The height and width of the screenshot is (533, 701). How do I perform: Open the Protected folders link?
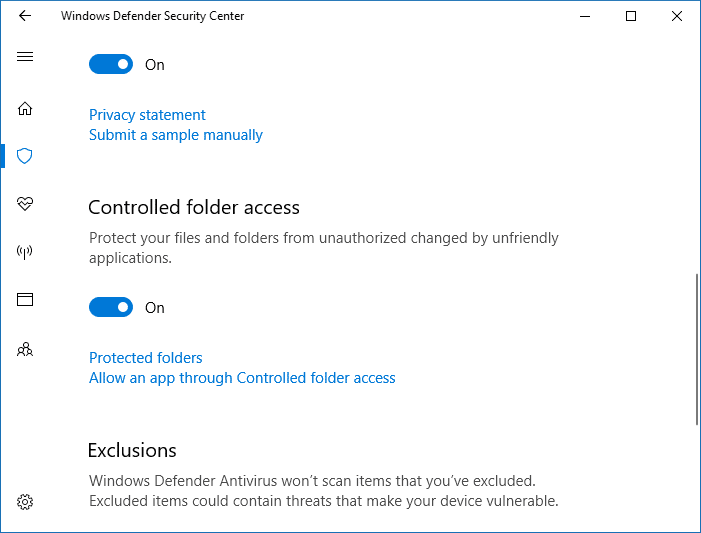click(x=146, y=358)
